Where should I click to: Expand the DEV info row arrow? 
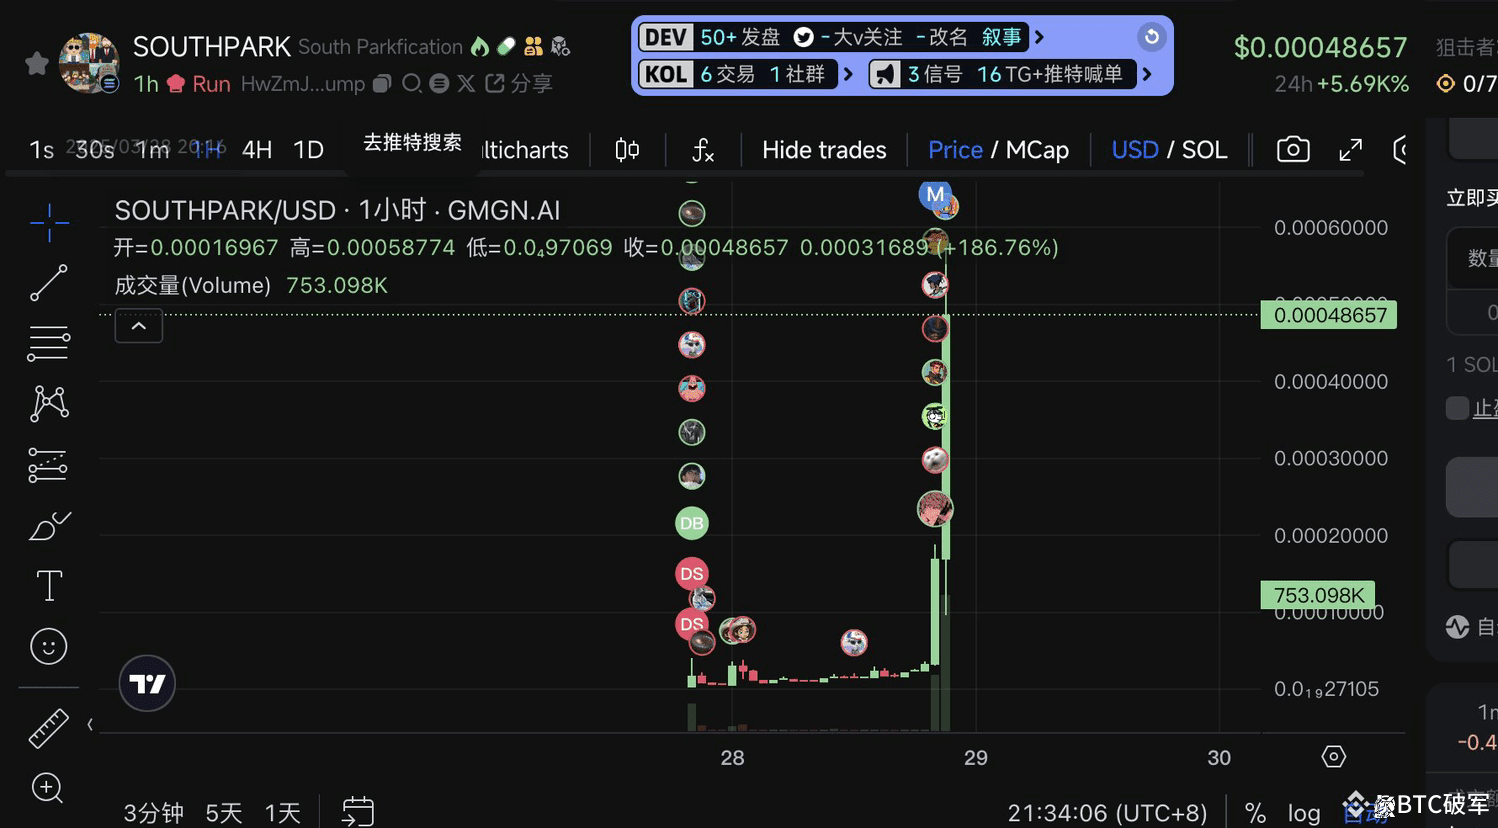pos(1039,38)
